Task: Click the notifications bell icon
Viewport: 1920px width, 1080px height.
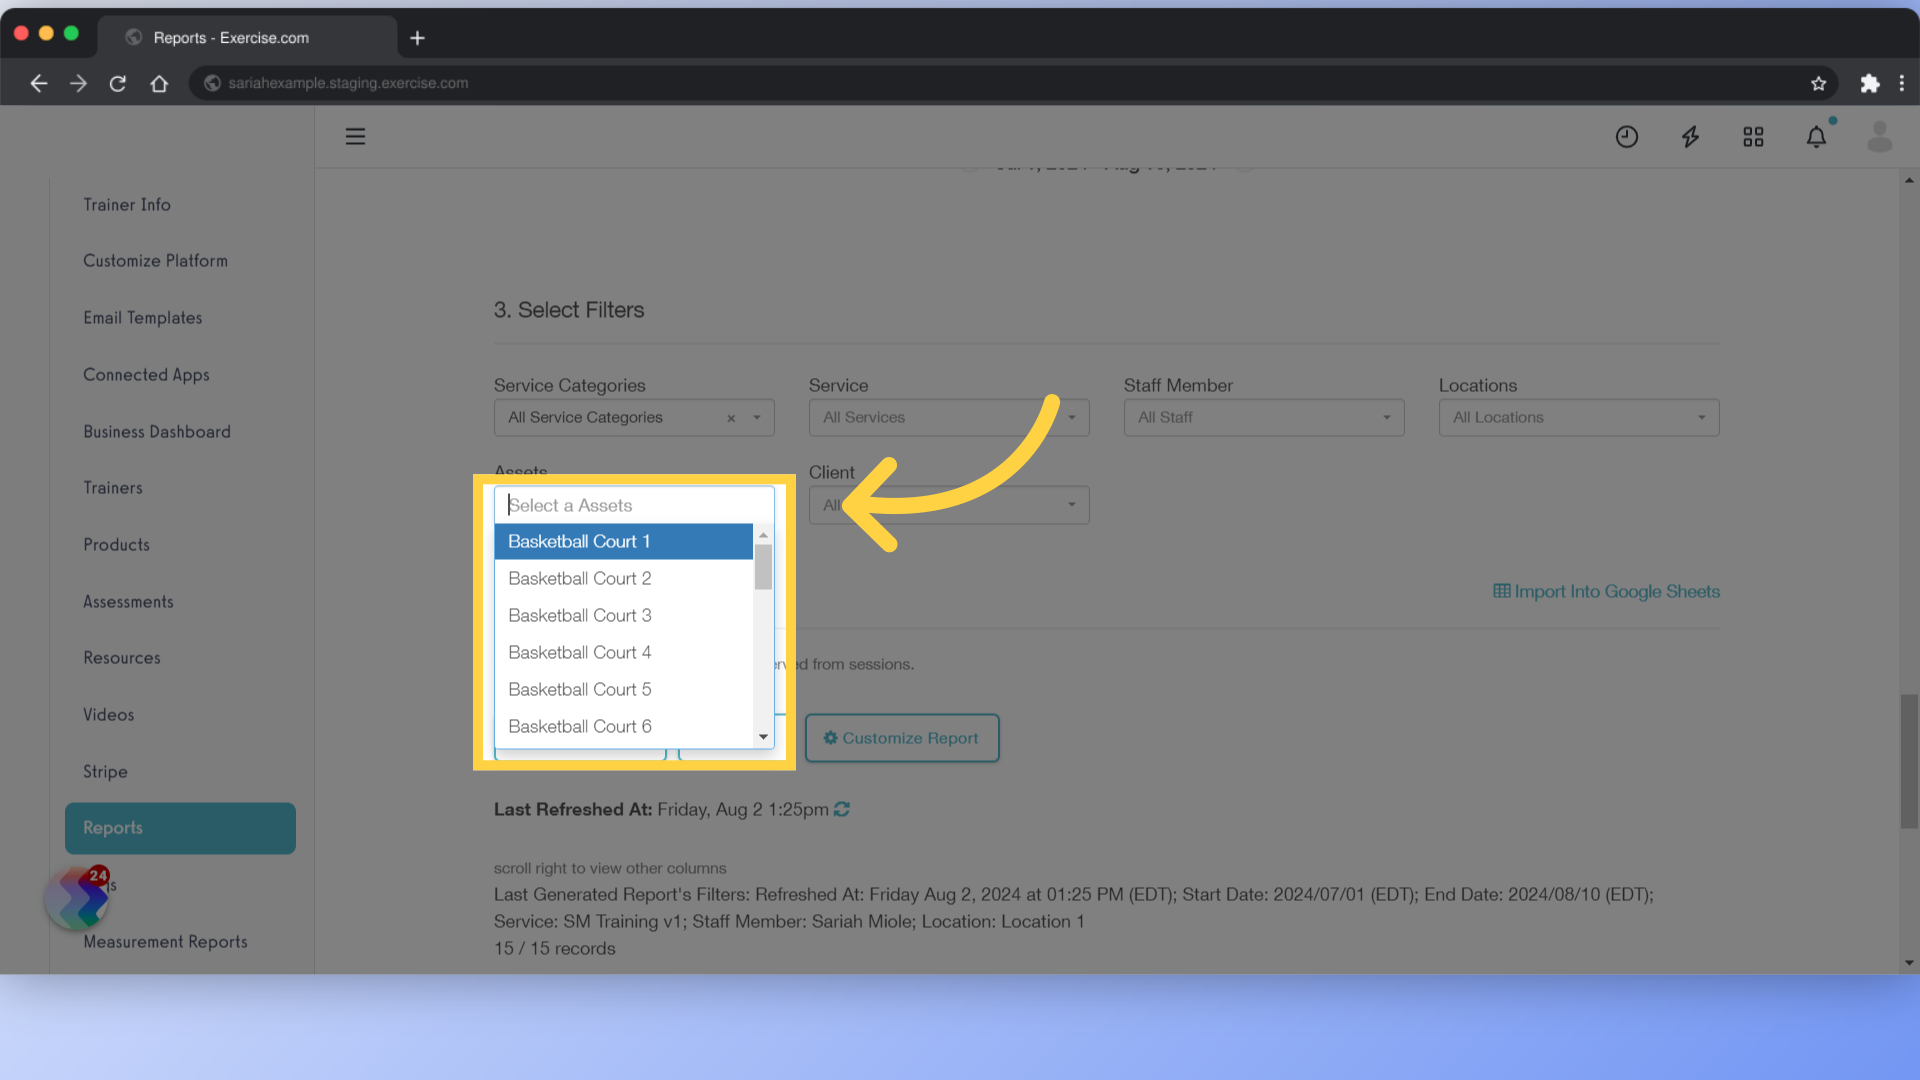Action: click(x=1817, y=137)
